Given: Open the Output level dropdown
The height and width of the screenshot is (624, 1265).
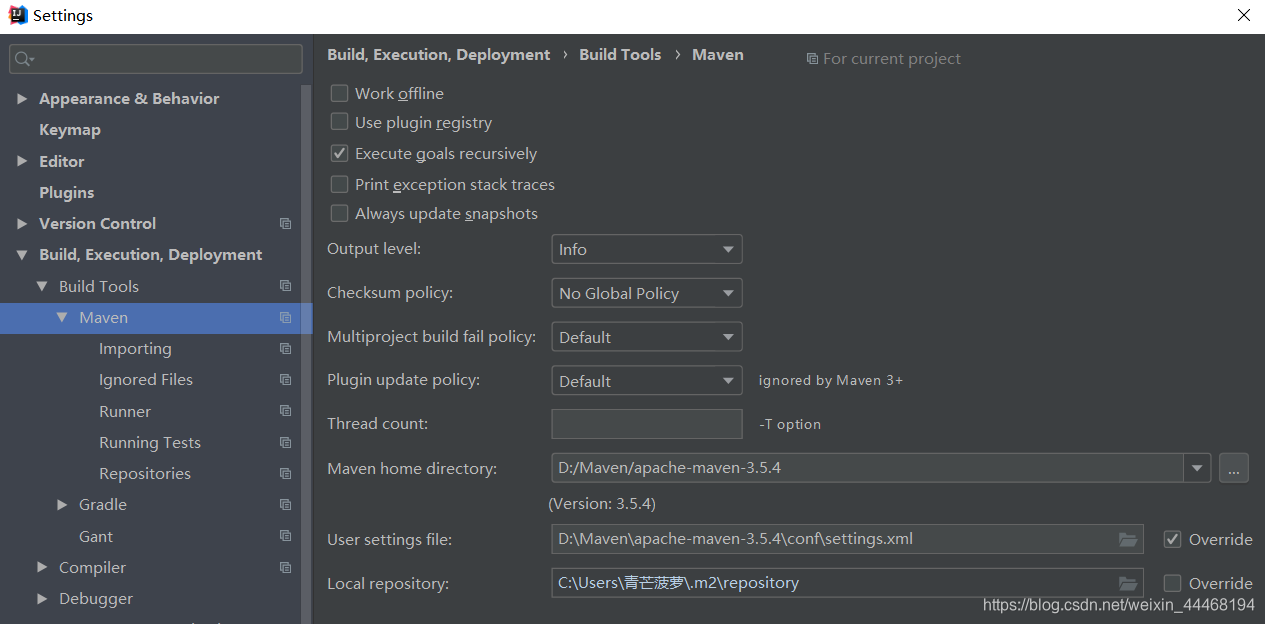Looking at the screenshot, I should 646,248.
